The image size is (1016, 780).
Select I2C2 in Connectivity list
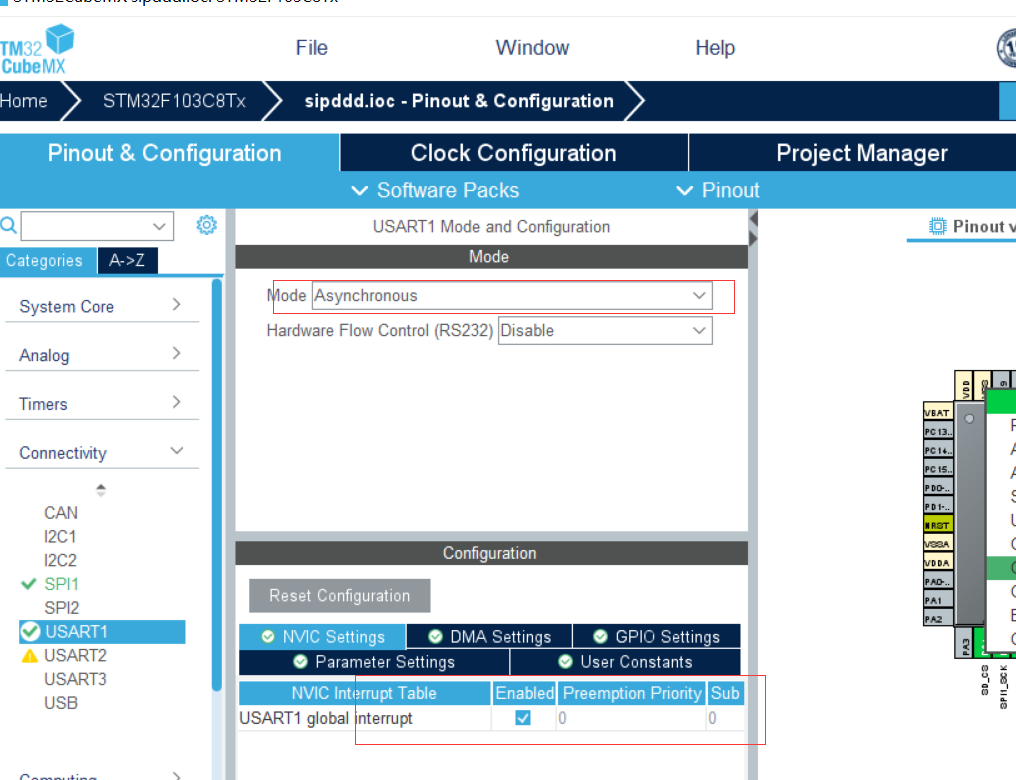[60, 560]
